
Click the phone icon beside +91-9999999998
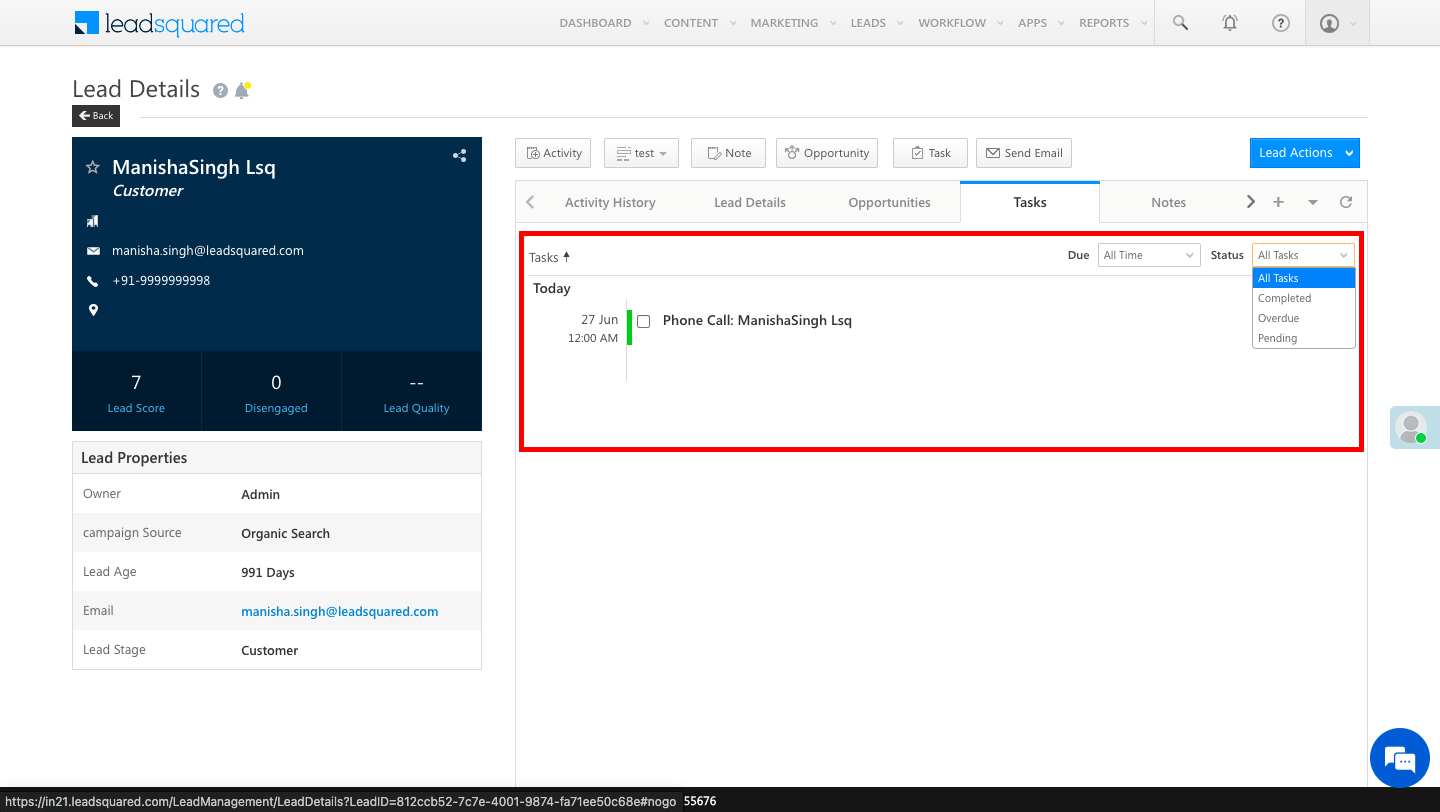(93, 281)
